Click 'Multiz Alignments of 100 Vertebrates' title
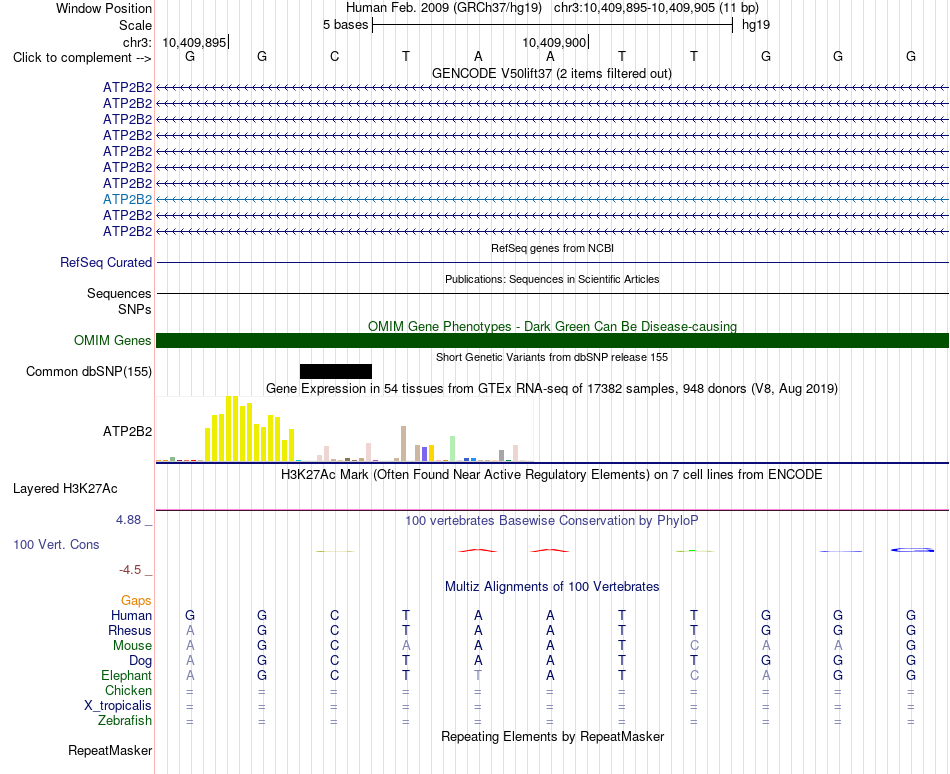 (552, 586)
